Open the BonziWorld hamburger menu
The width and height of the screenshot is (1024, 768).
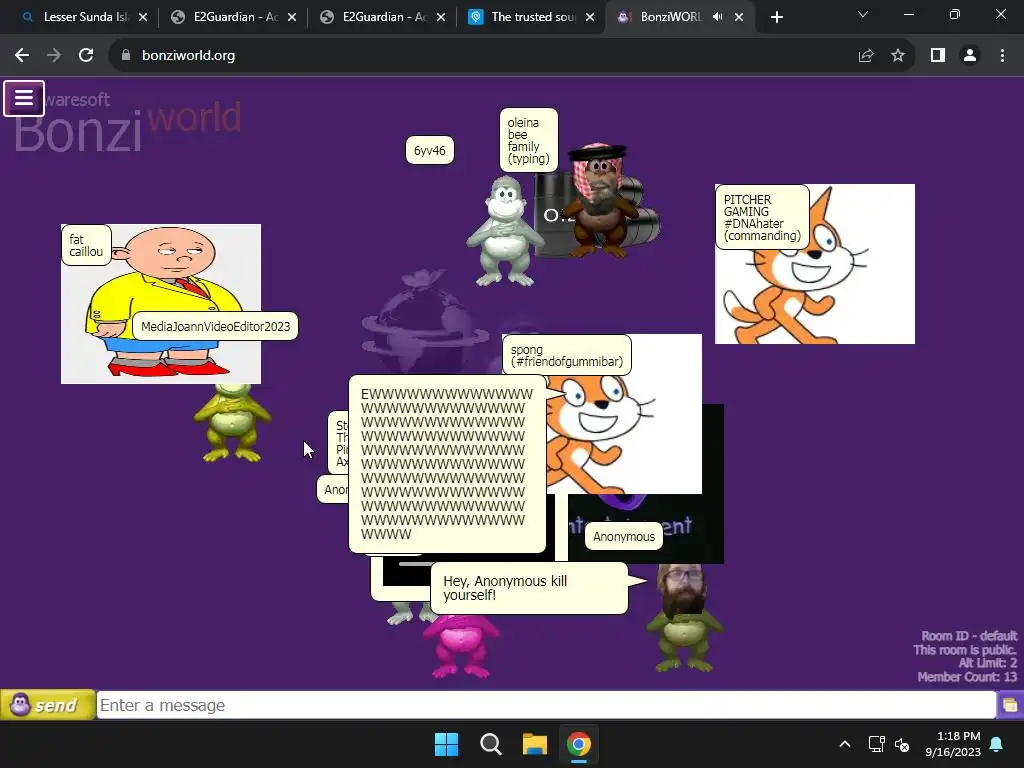(24, 98)
